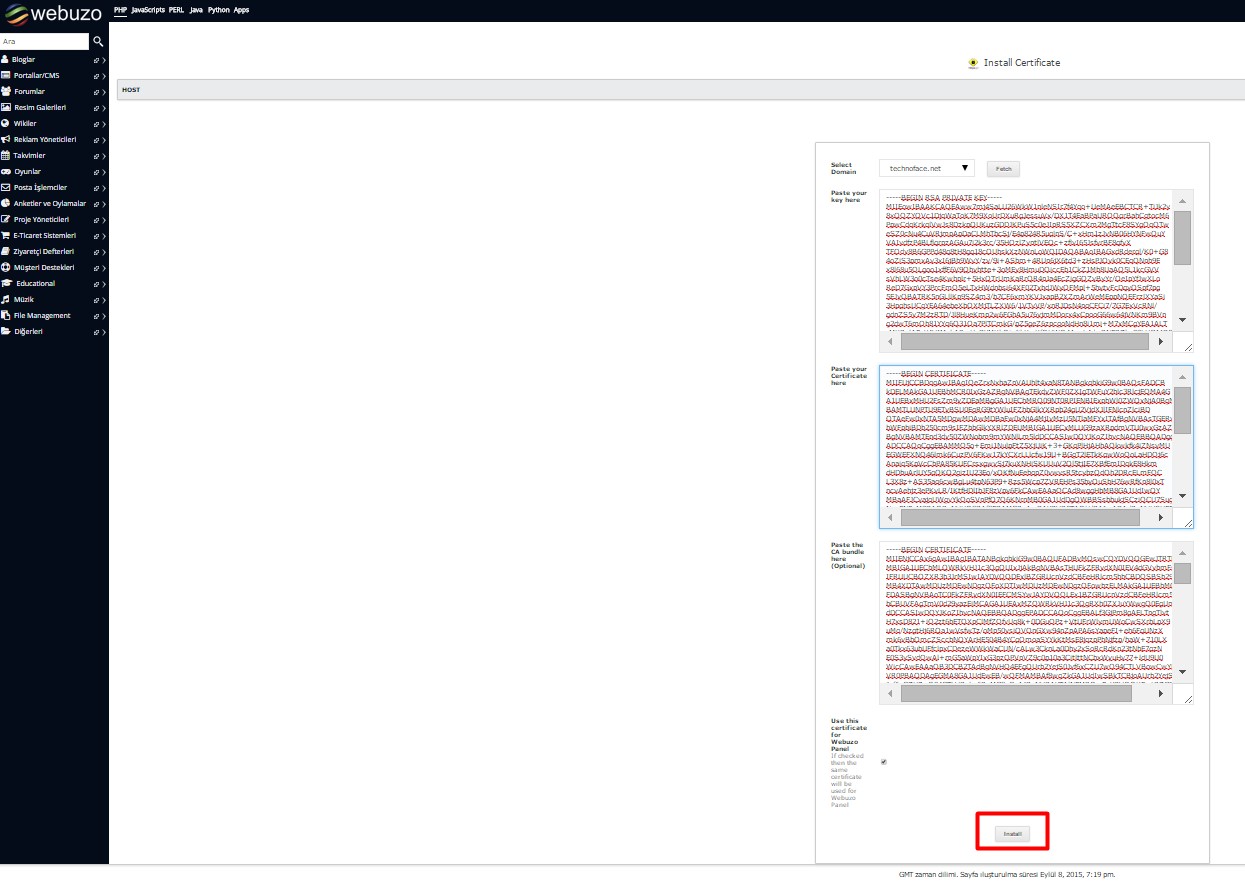Click the Posta İşlemciler envelope icon
The width and height of the screenshot is (1245, 886).
[5, 187]
